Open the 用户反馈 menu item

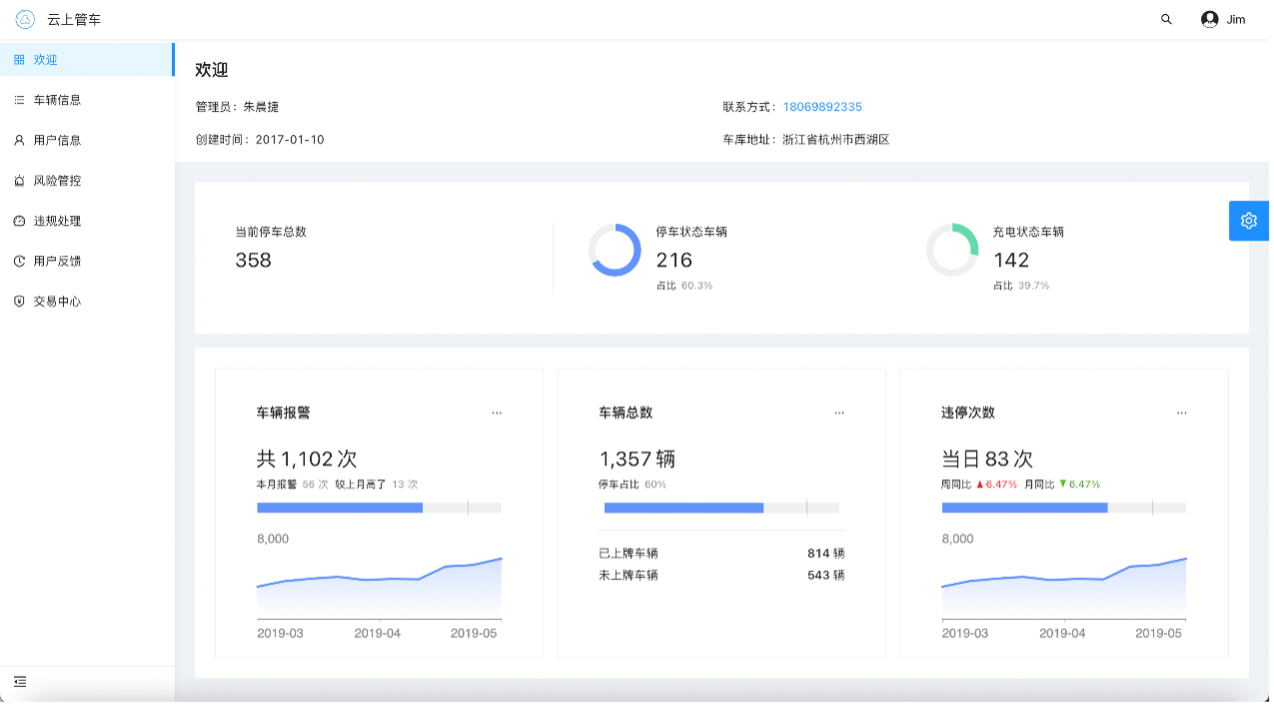coord(57,261)
